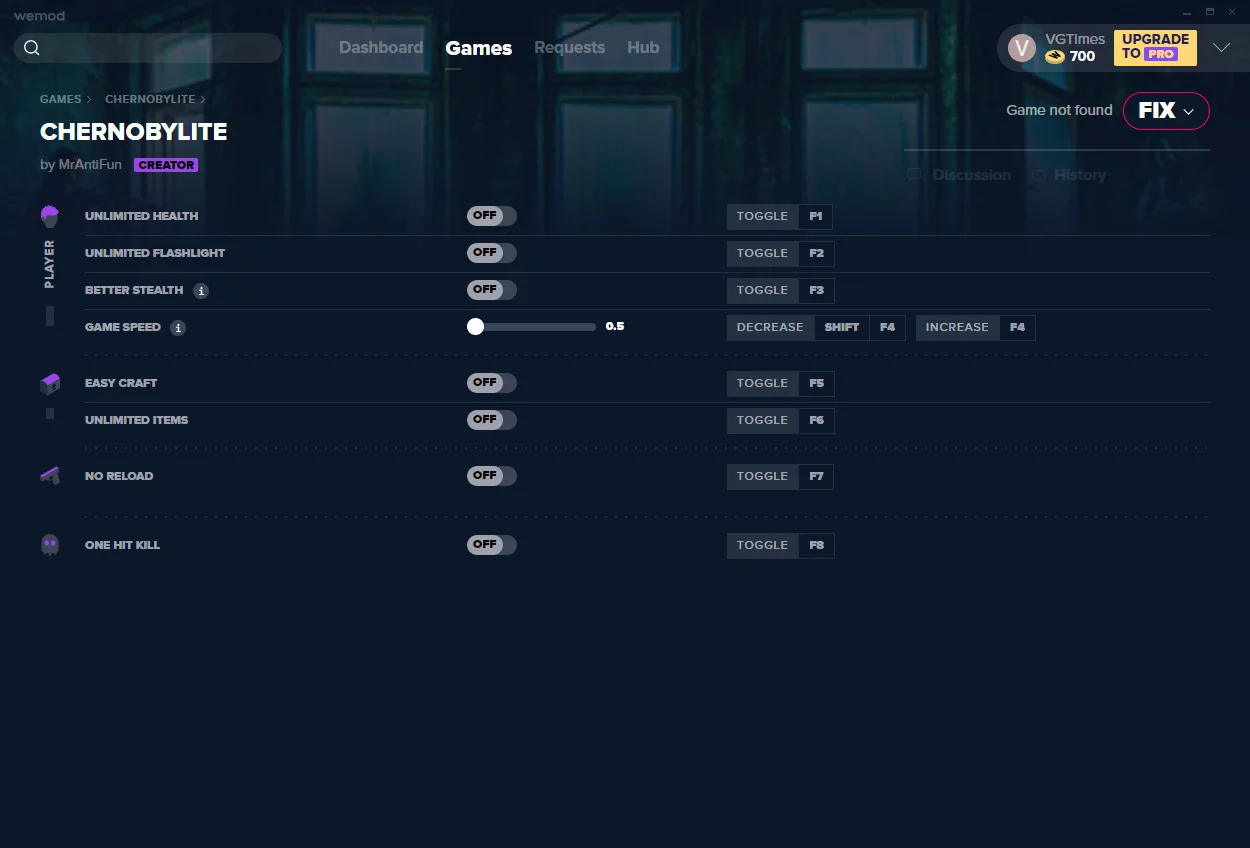Viewport: 1250px width, 848px height.
Task: Enable One Hit Kill toggle
Action: [492, 545]
